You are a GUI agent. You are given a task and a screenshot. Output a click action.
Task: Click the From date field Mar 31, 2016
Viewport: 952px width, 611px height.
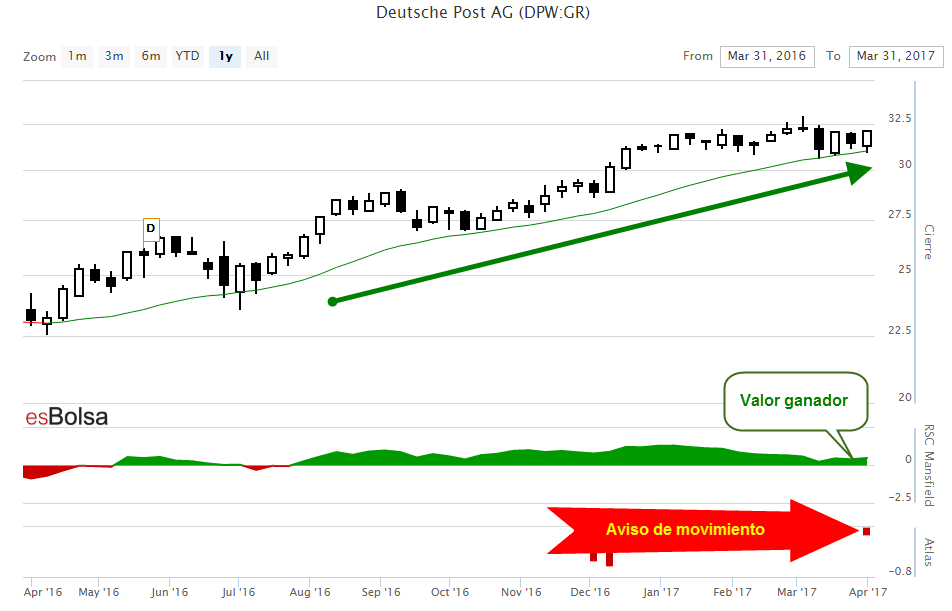coord(767,56)
